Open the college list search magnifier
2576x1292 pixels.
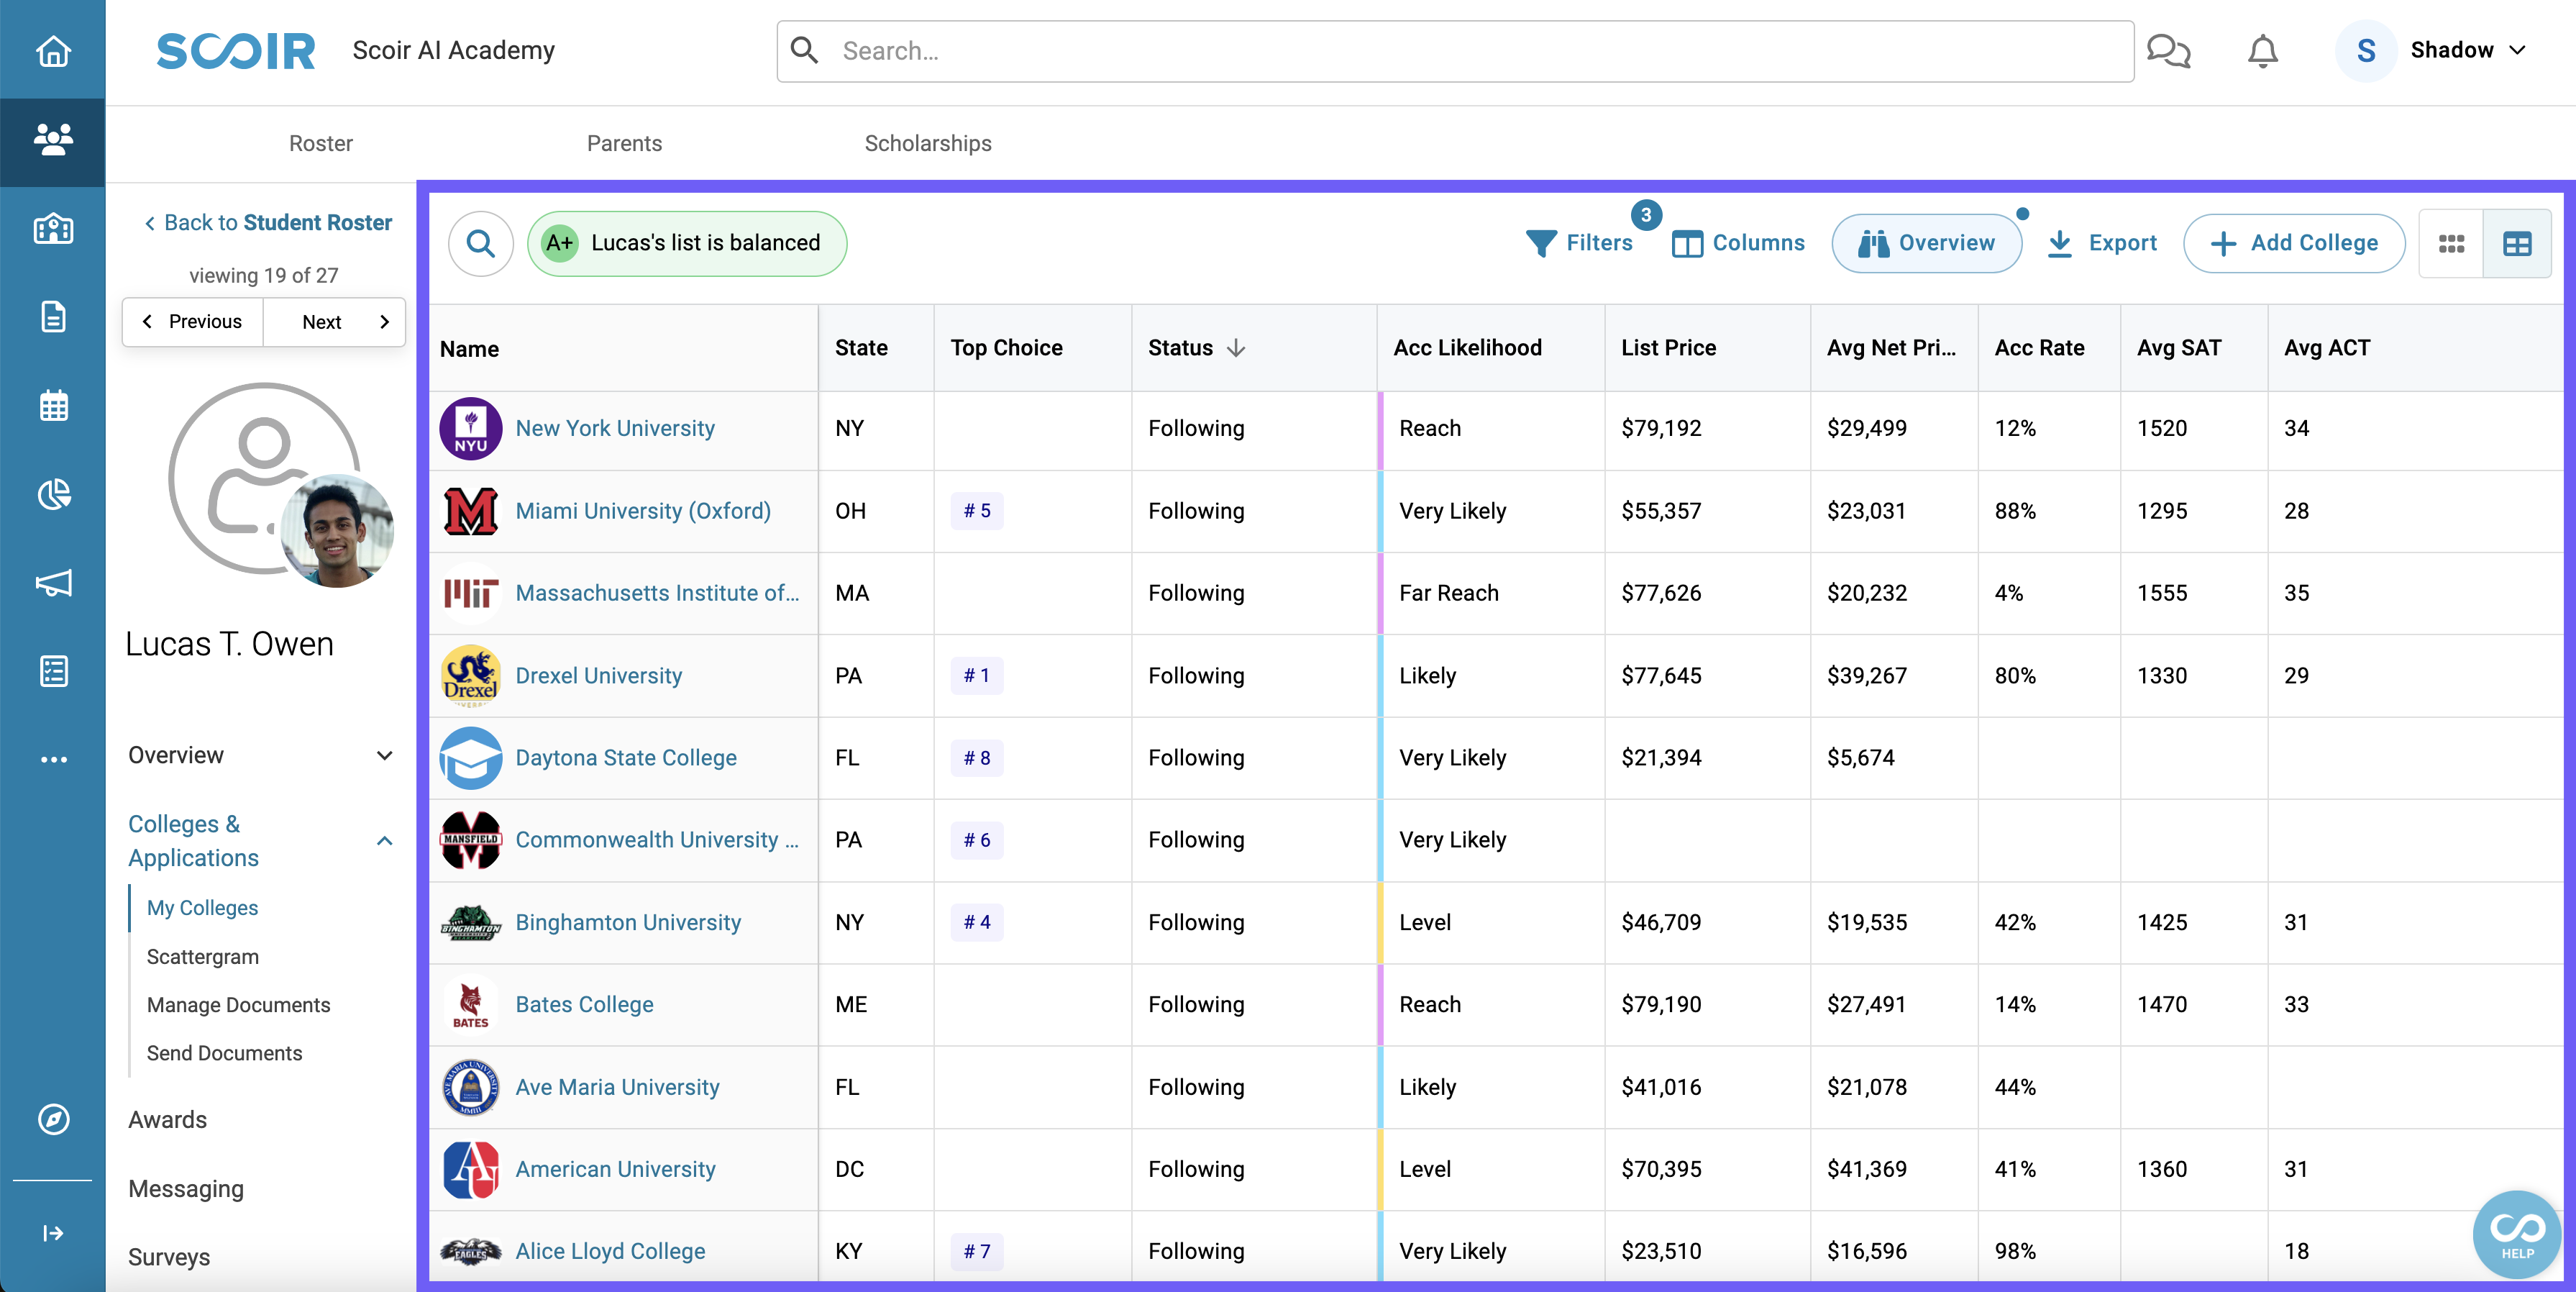481,243
